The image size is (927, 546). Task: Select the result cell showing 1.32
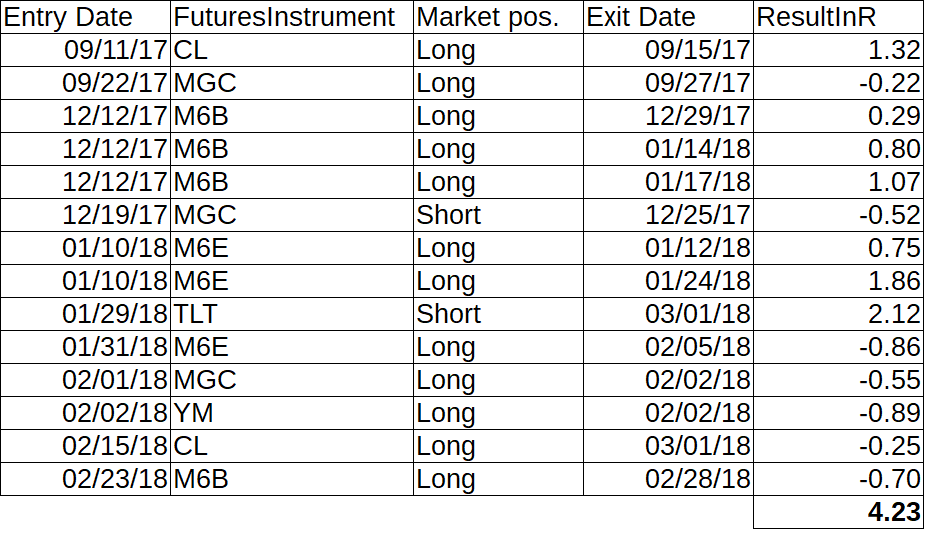838,50
